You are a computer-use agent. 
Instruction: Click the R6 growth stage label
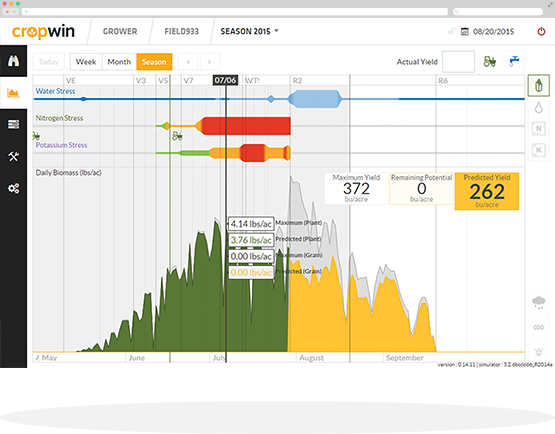(x=443, y=81)
